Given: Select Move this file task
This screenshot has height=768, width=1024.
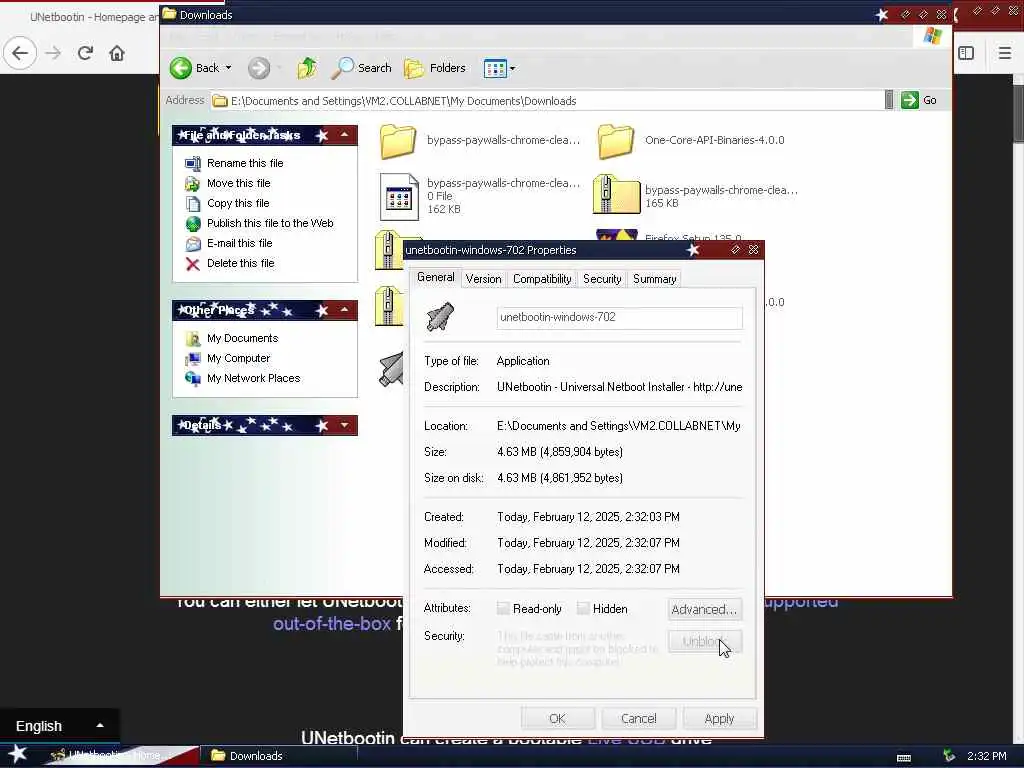Looking at the screenshot, I should pyautogui.click(x=238, y=184).
